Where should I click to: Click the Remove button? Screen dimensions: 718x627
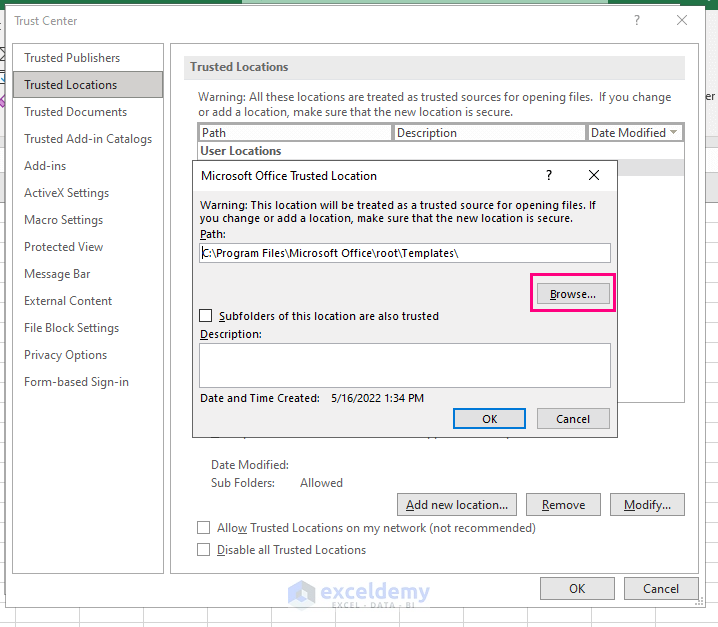pos(563,504)
